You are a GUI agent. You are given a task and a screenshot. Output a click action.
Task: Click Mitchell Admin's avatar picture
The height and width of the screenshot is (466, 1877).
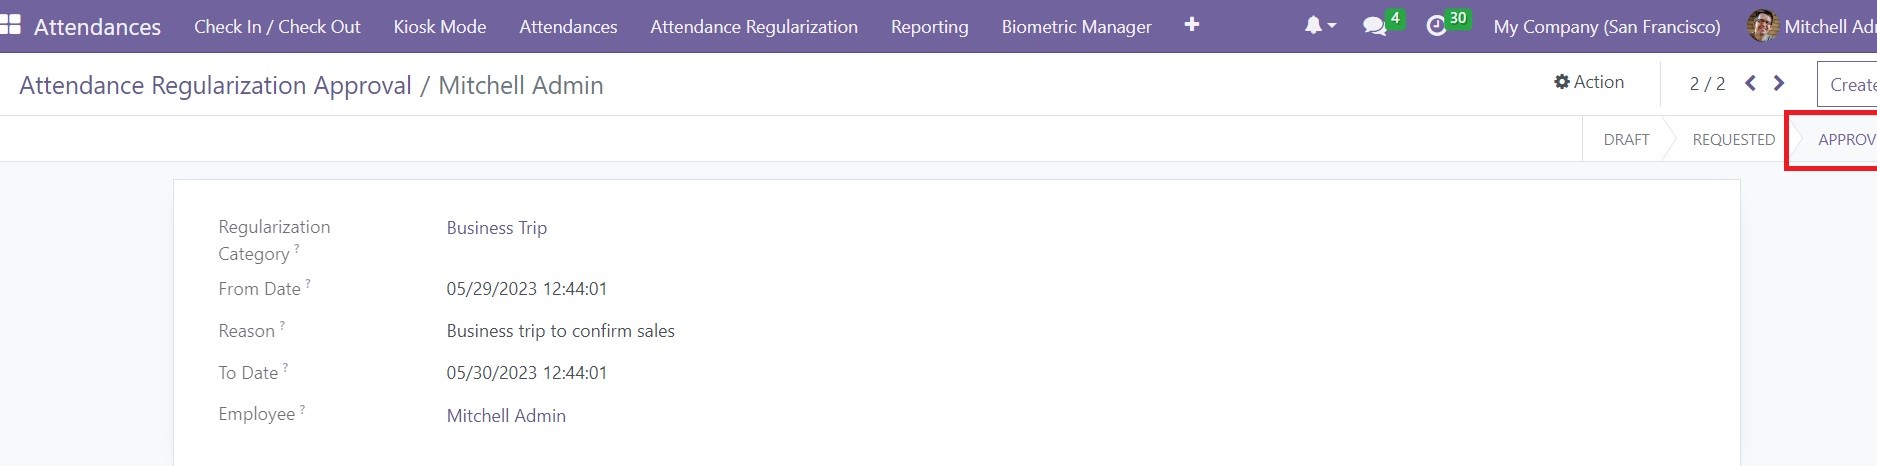(x=1762, y=26)
